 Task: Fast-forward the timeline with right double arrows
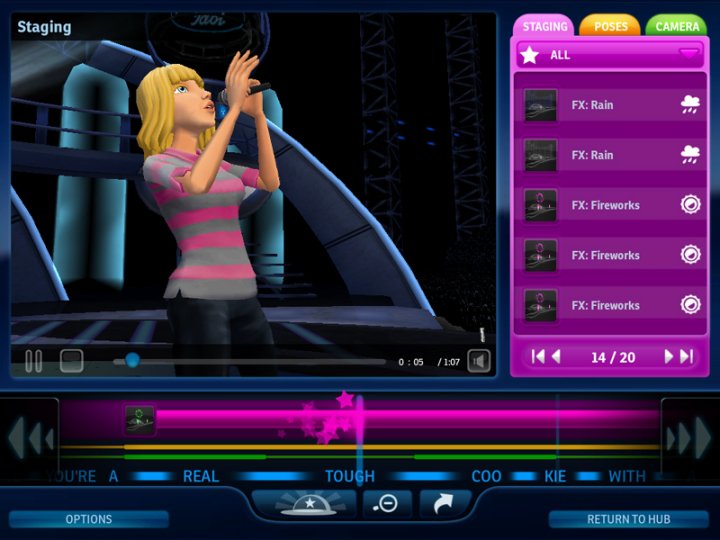pyautogui.click(x=690, y=437)
